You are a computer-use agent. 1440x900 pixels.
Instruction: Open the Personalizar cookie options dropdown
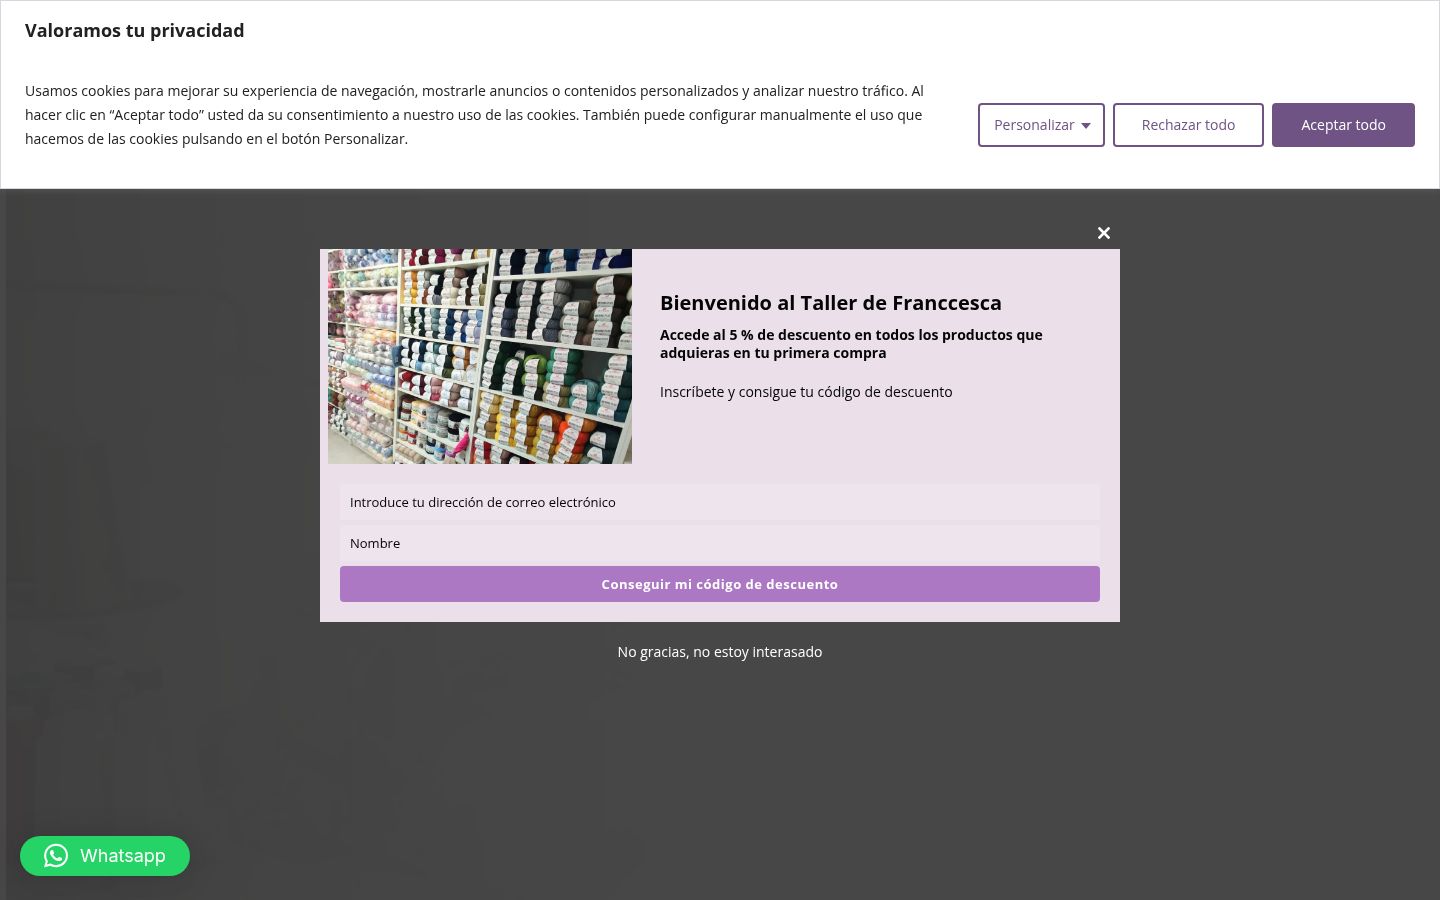pyautogui.click(x=1041, y=125)
